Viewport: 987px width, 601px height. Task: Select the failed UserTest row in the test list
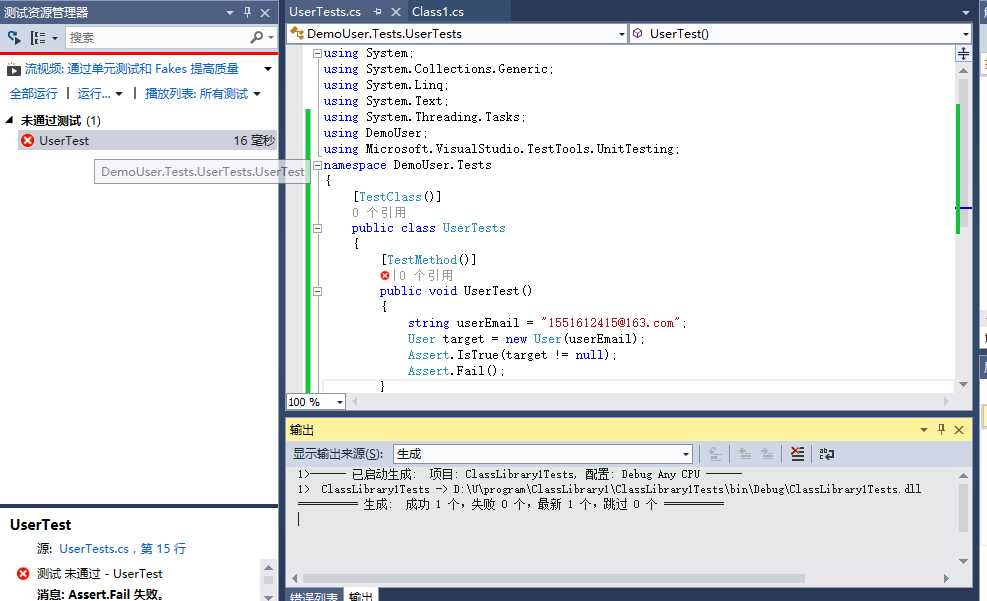(148, 140)
